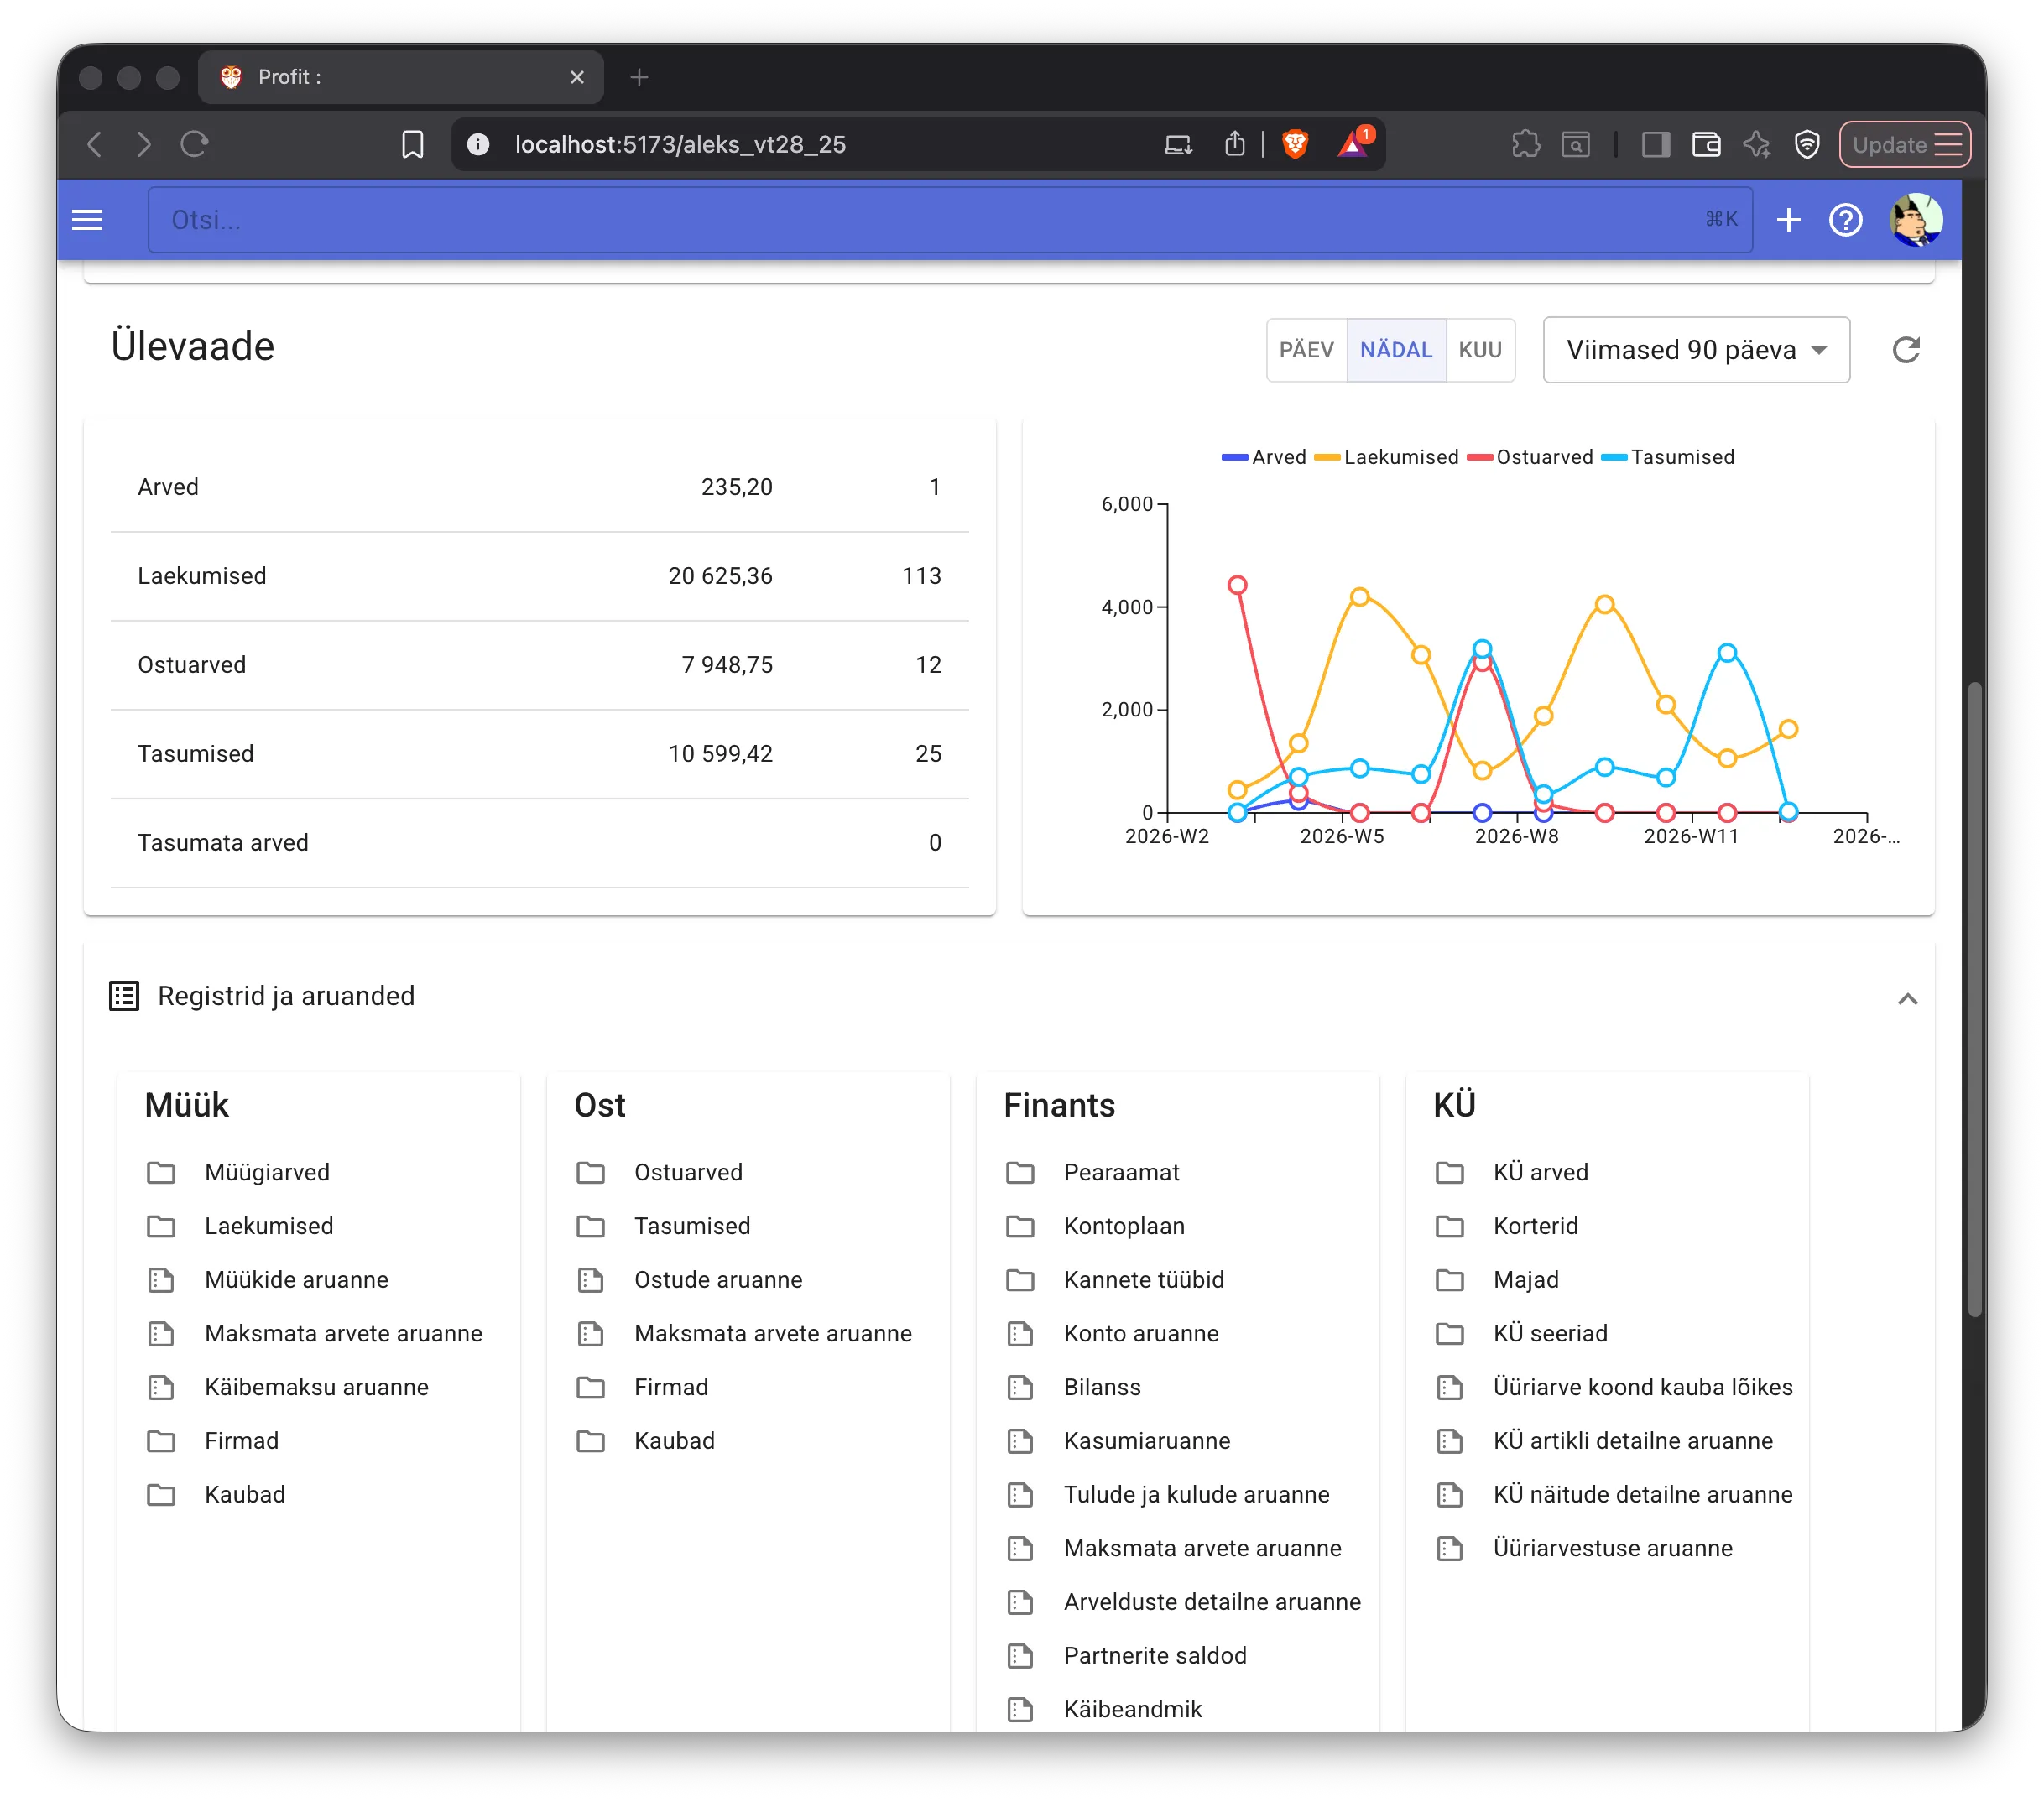Open the hamburger navigation menu
The height and width of the screenshot is (1802, 2044).
coord(88,220)
